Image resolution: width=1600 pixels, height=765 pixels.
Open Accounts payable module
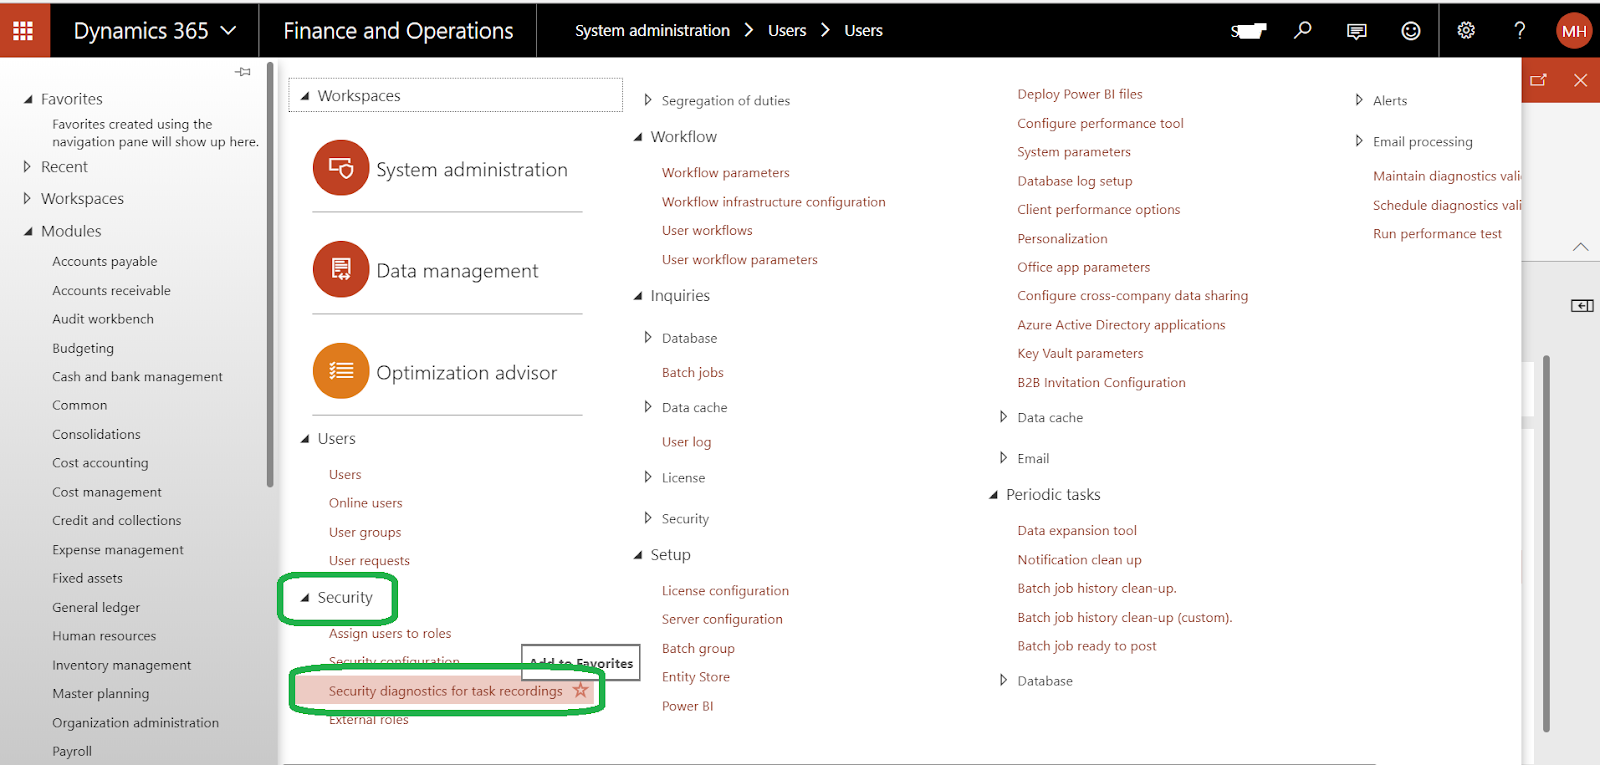pyautogui.click(x=105, y=261)
